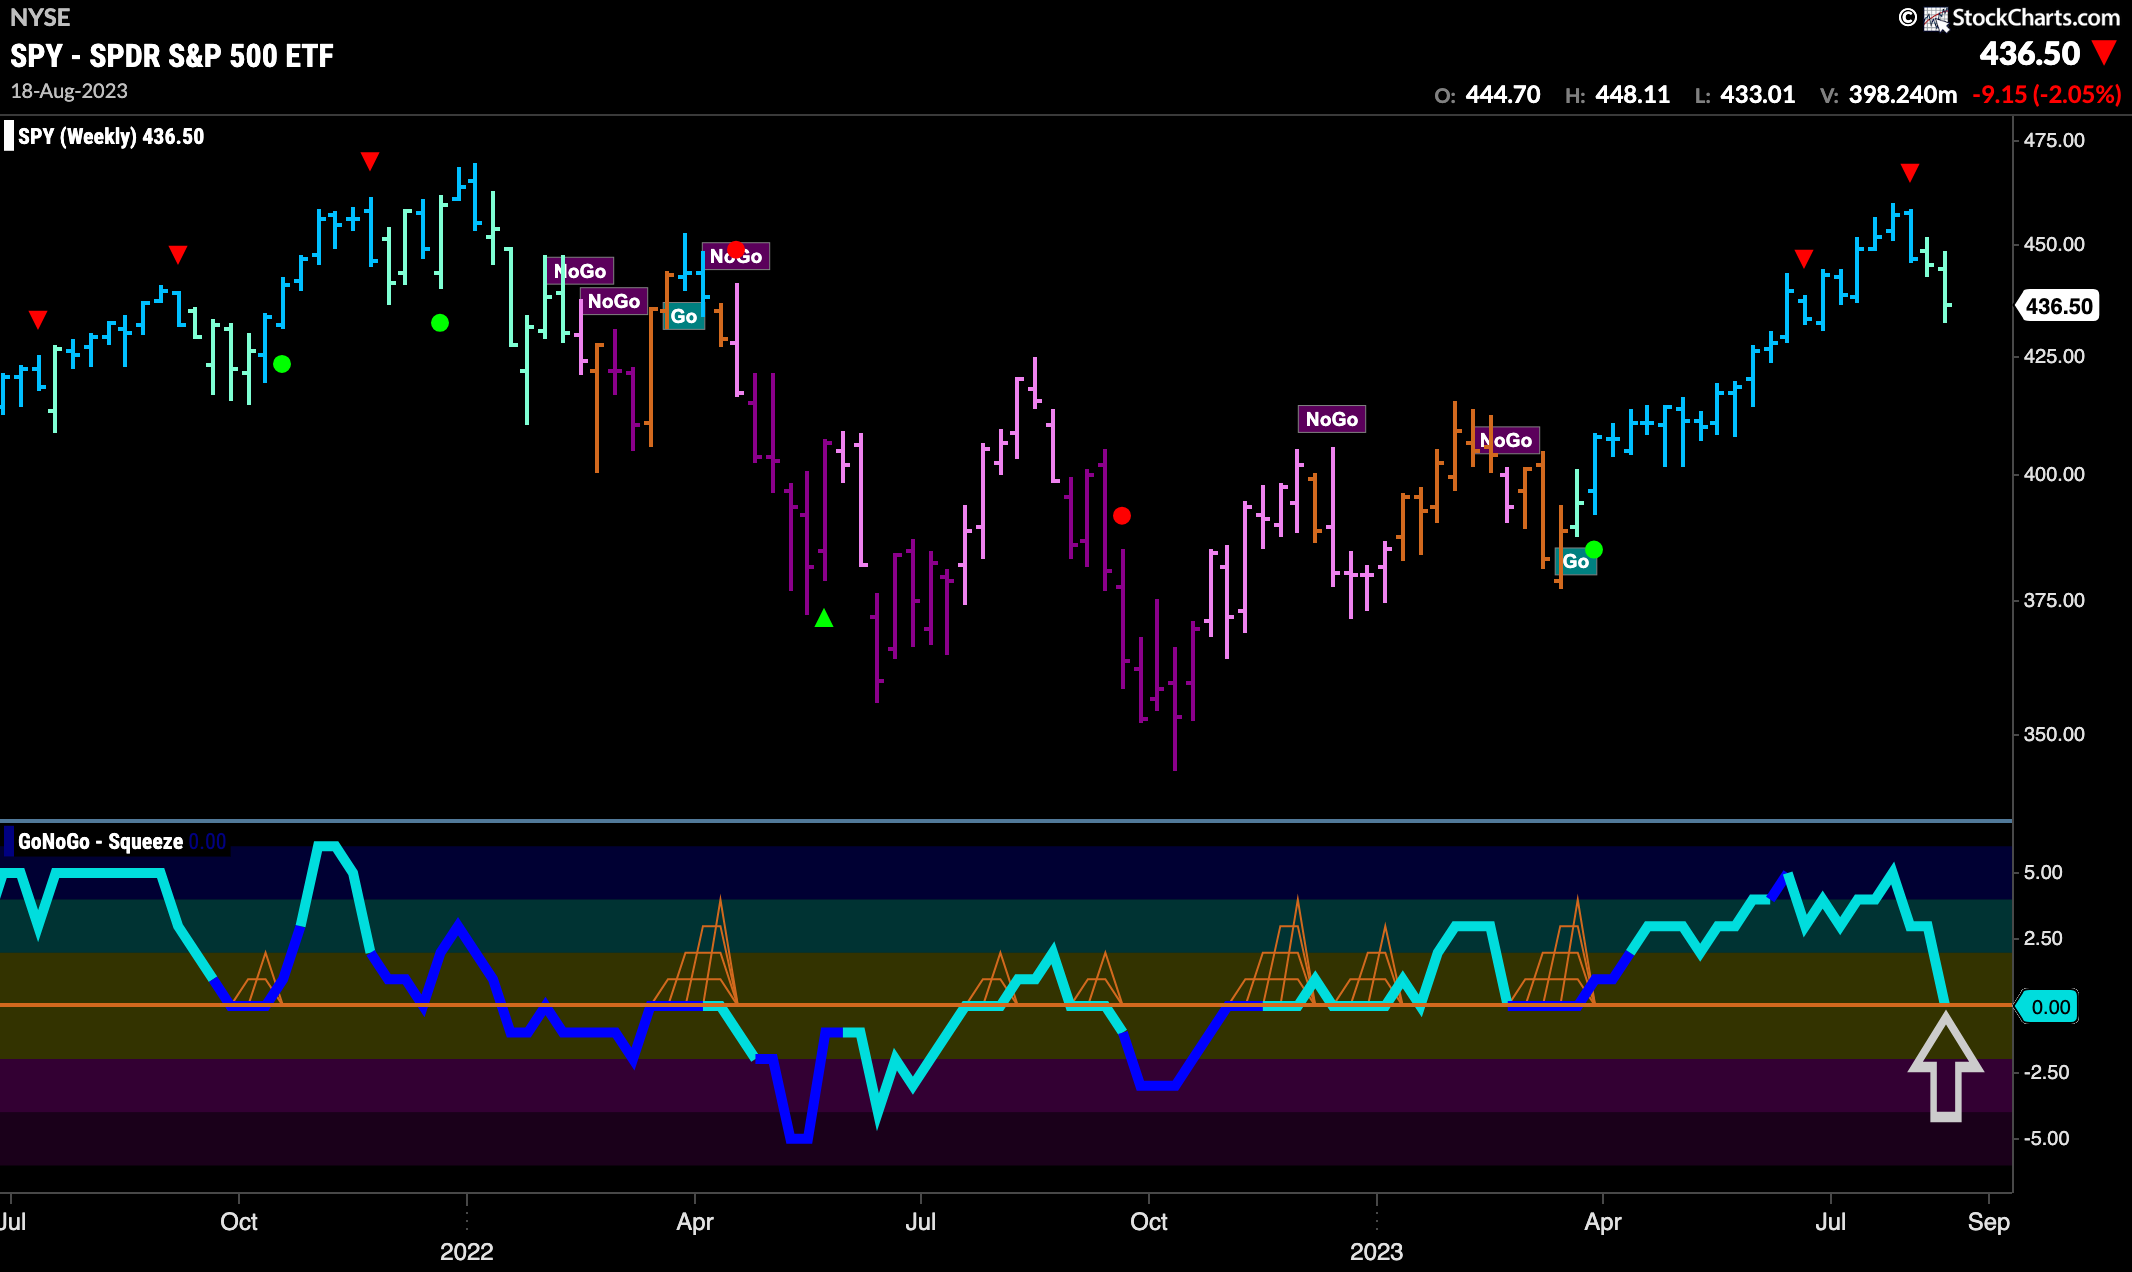Image resolution: width=2132 pixels, height=1272 pixels.
Task: Click the Go label near March 2023
Action: (1575, 561)
